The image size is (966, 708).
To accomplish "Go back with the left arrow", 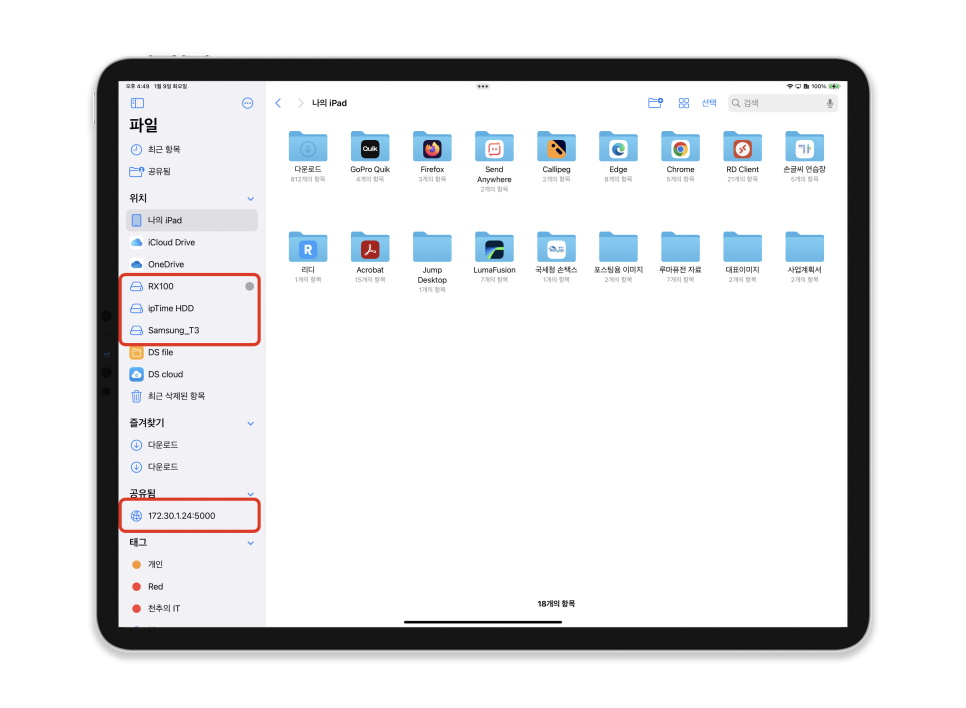I will pyautogui.click(x=278, y=103).
